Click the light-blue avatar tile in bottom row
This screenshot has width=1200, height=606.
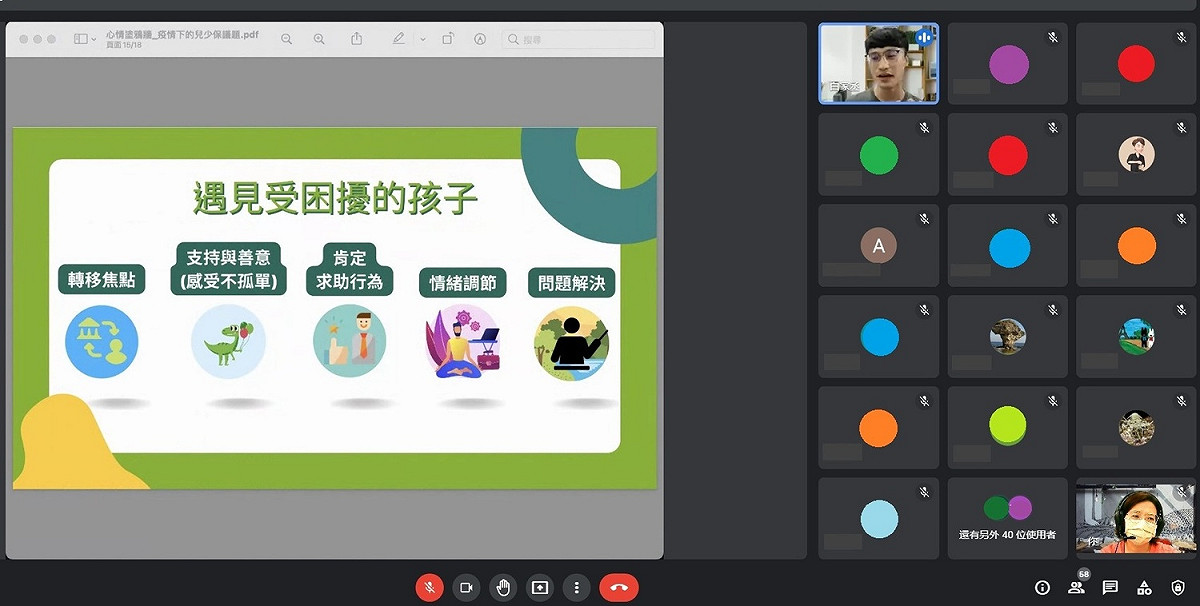click(879, 519)
